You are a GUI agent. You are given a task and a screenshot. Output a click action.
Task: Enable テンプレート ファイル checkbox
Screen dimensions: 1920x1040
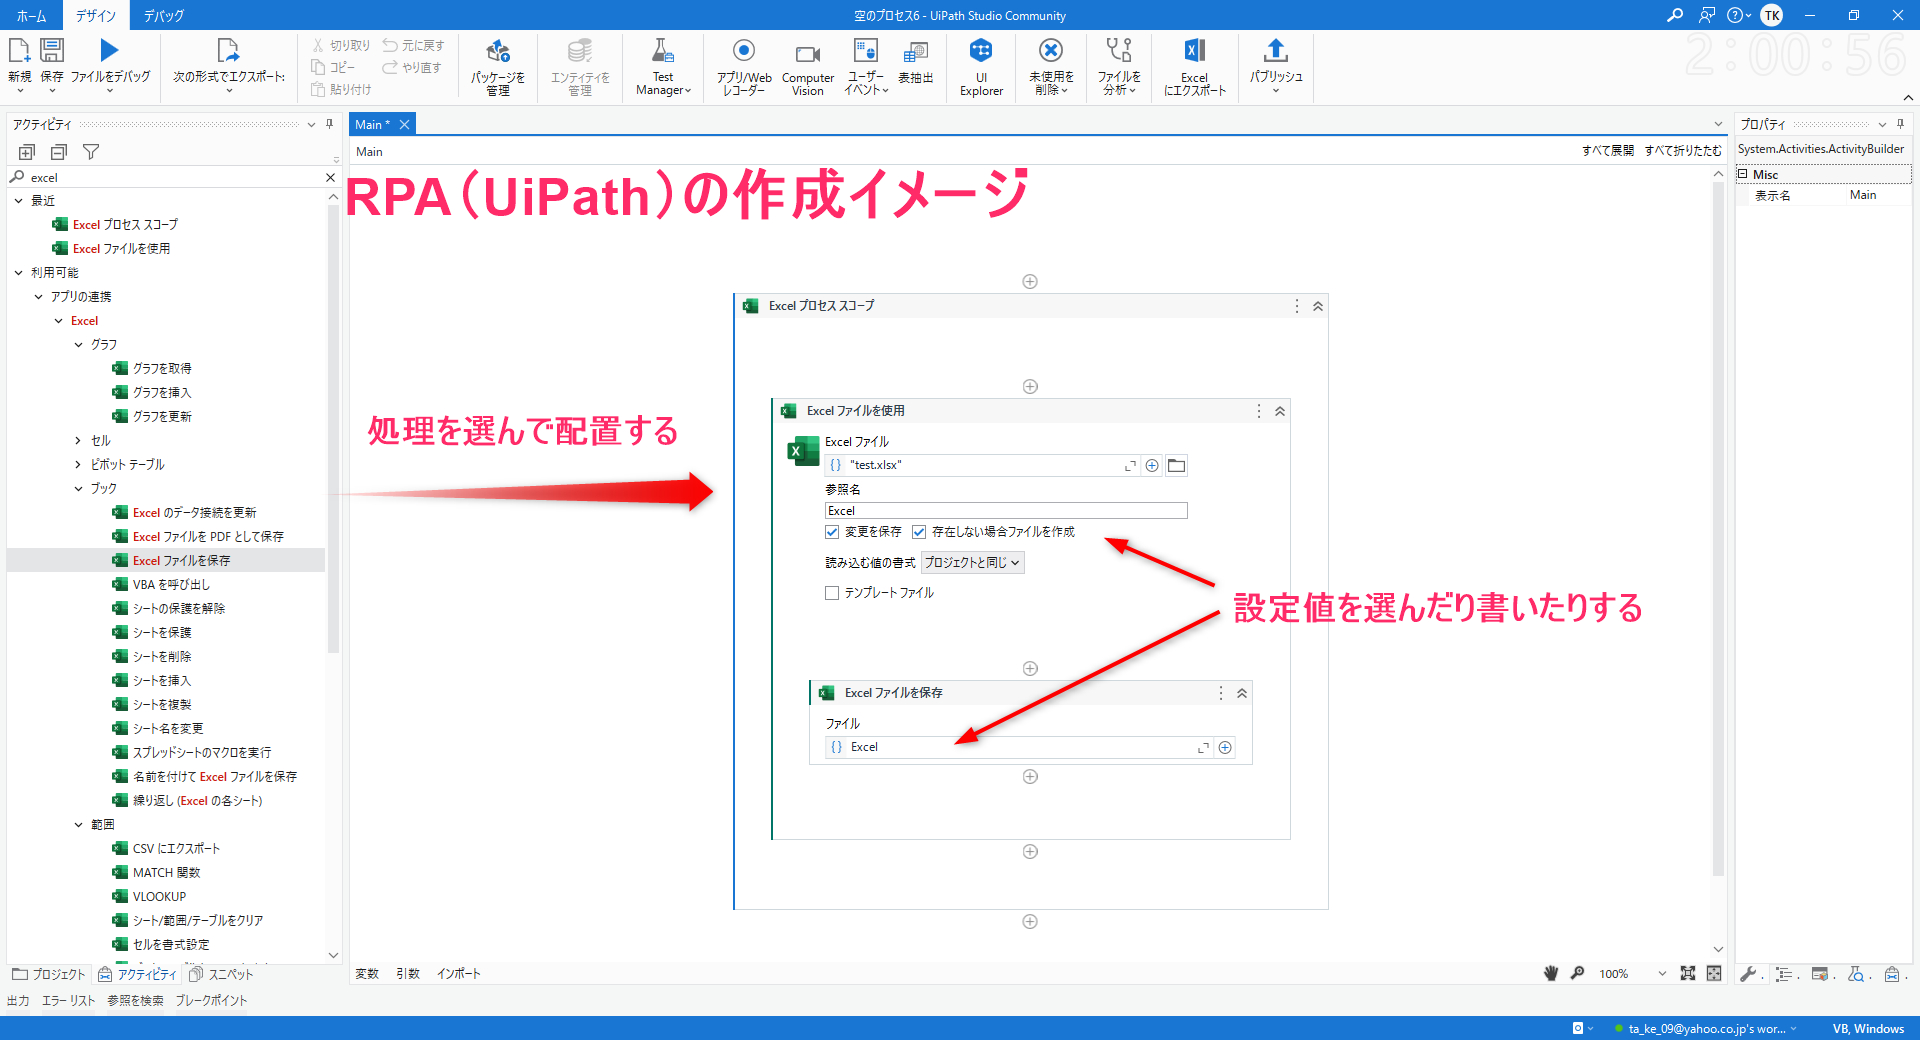click(832, 593)
